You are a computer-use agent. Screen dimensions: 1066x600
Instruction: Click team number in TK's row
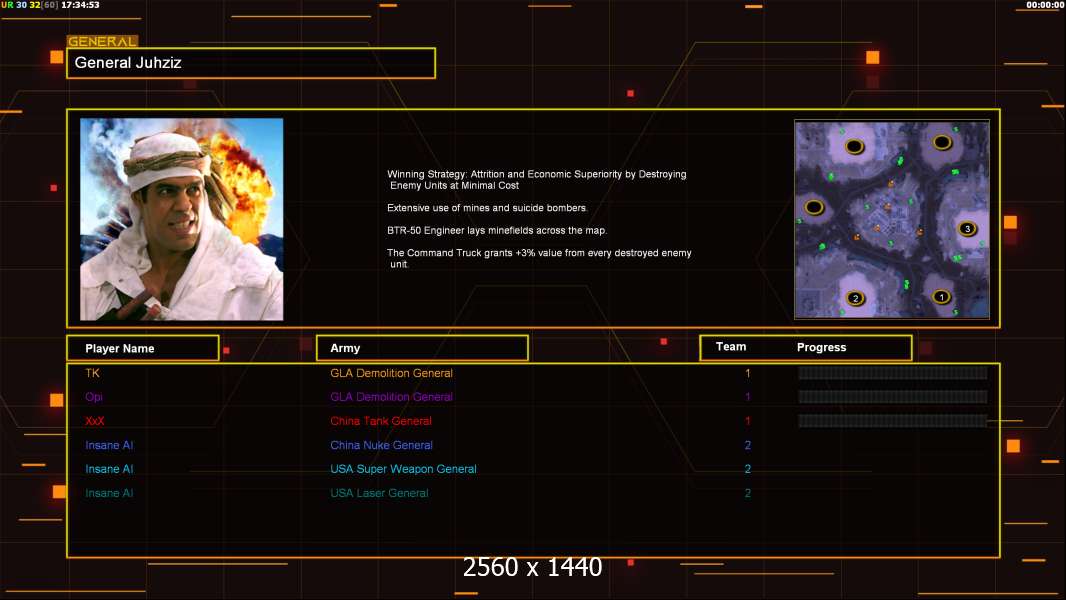pyautogui.click(x=747, y=373)
